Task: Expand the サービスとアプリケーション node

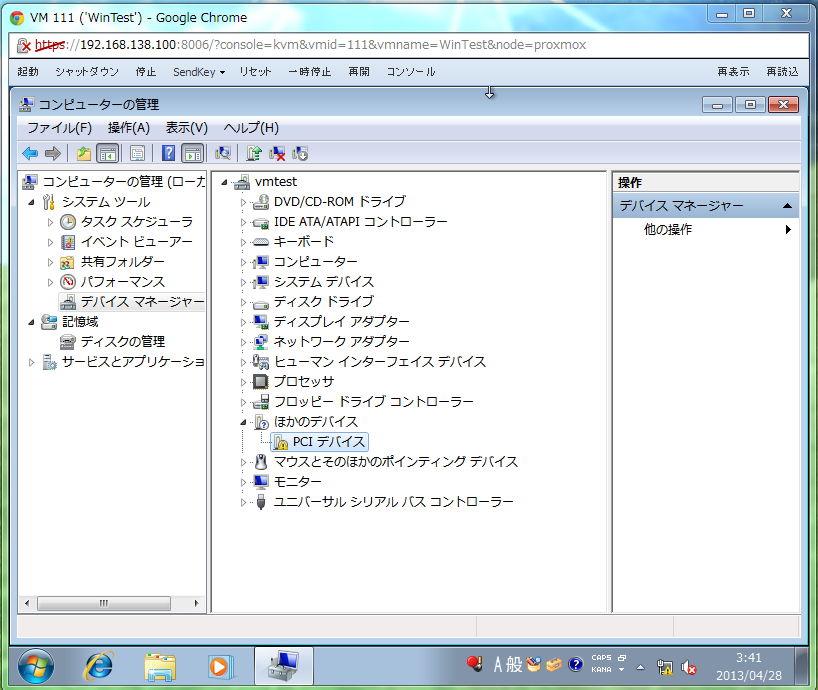Action: [x=31, y=362]
